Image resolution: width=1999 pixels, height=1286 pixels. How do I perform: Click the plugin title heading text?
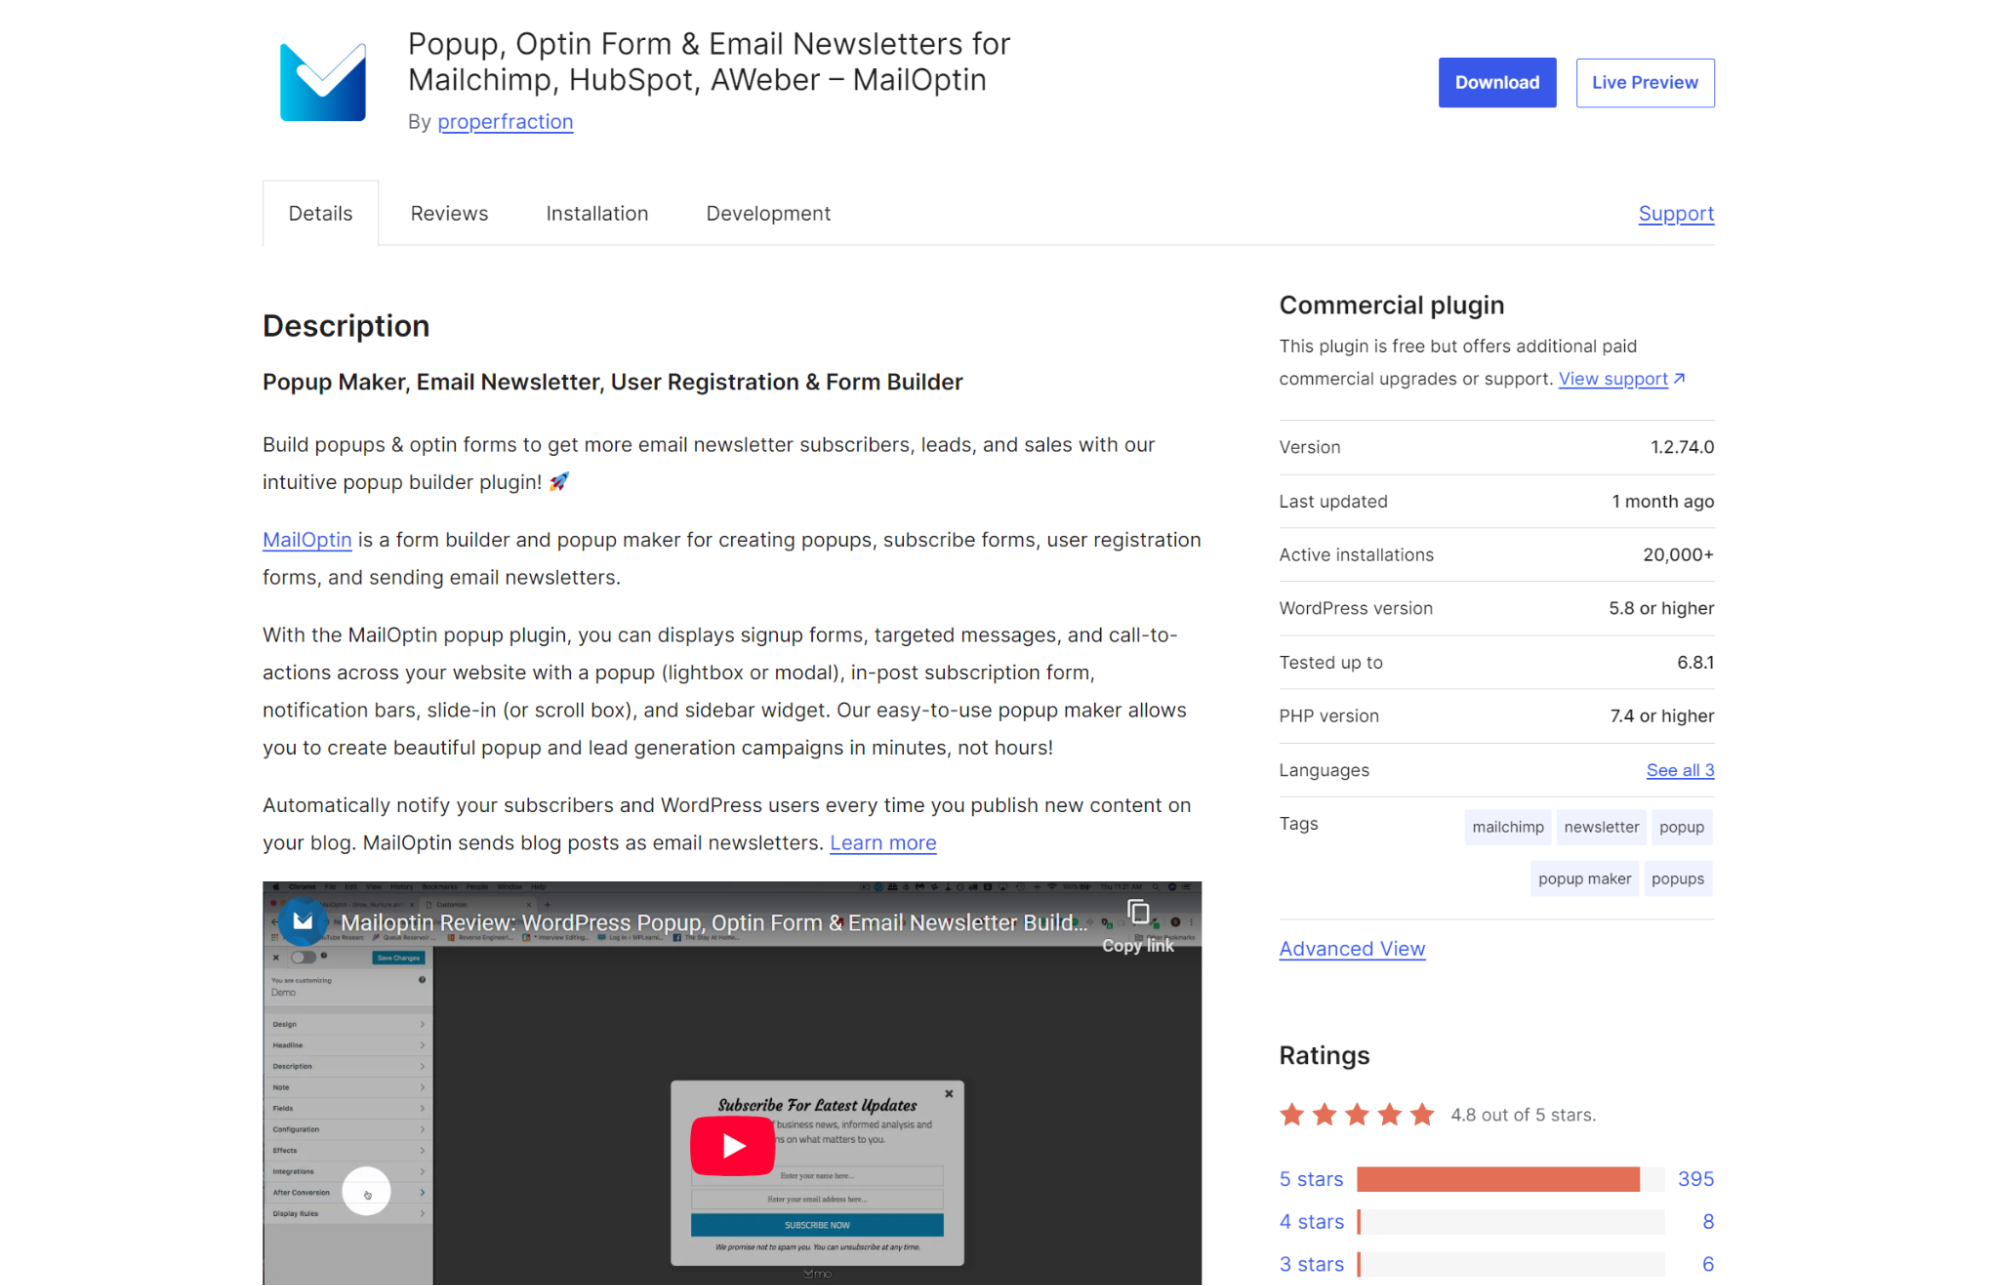point(709,61)
